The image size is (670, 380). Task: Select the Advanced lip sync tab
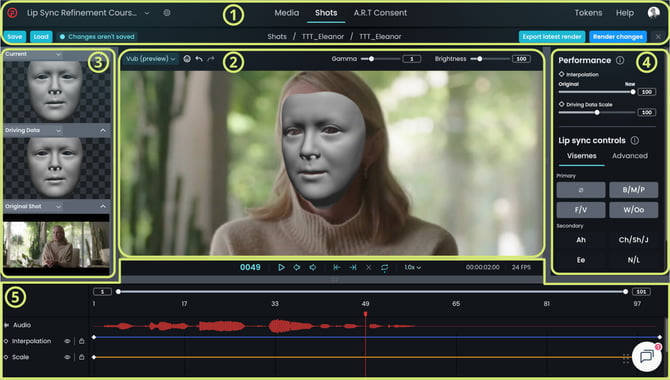(630, 156)
